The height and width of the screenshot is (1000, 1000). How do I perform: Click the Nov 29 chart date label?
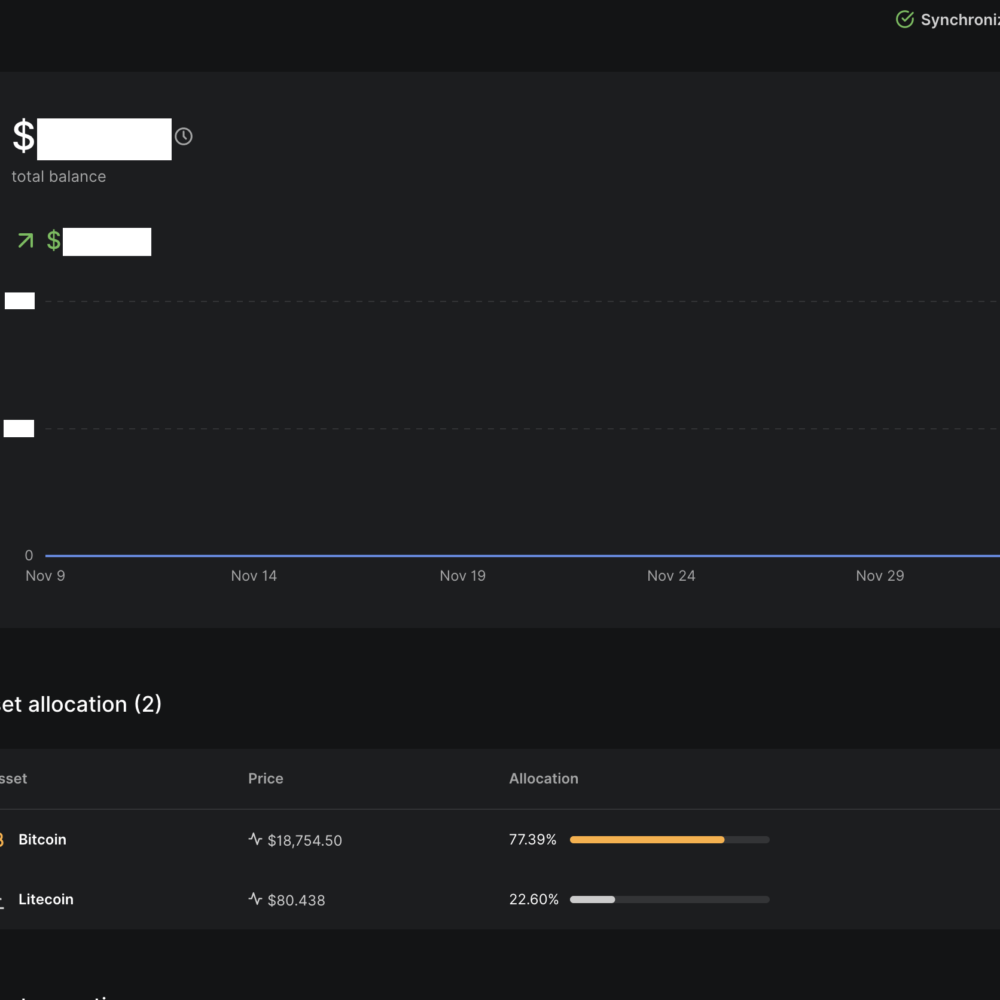879,576
